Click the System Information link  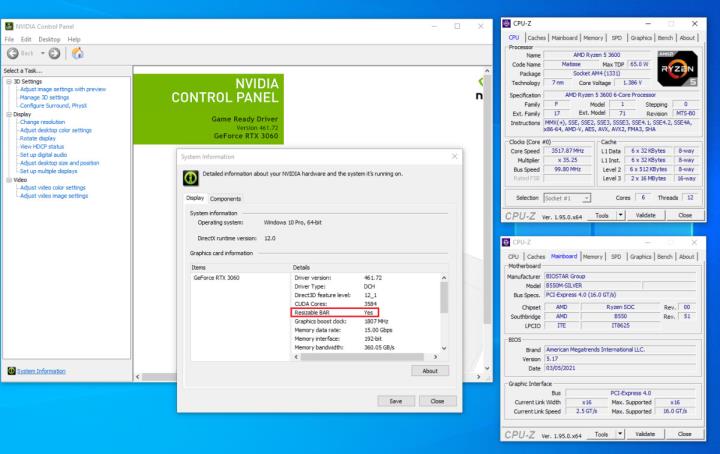pos(41,371)
